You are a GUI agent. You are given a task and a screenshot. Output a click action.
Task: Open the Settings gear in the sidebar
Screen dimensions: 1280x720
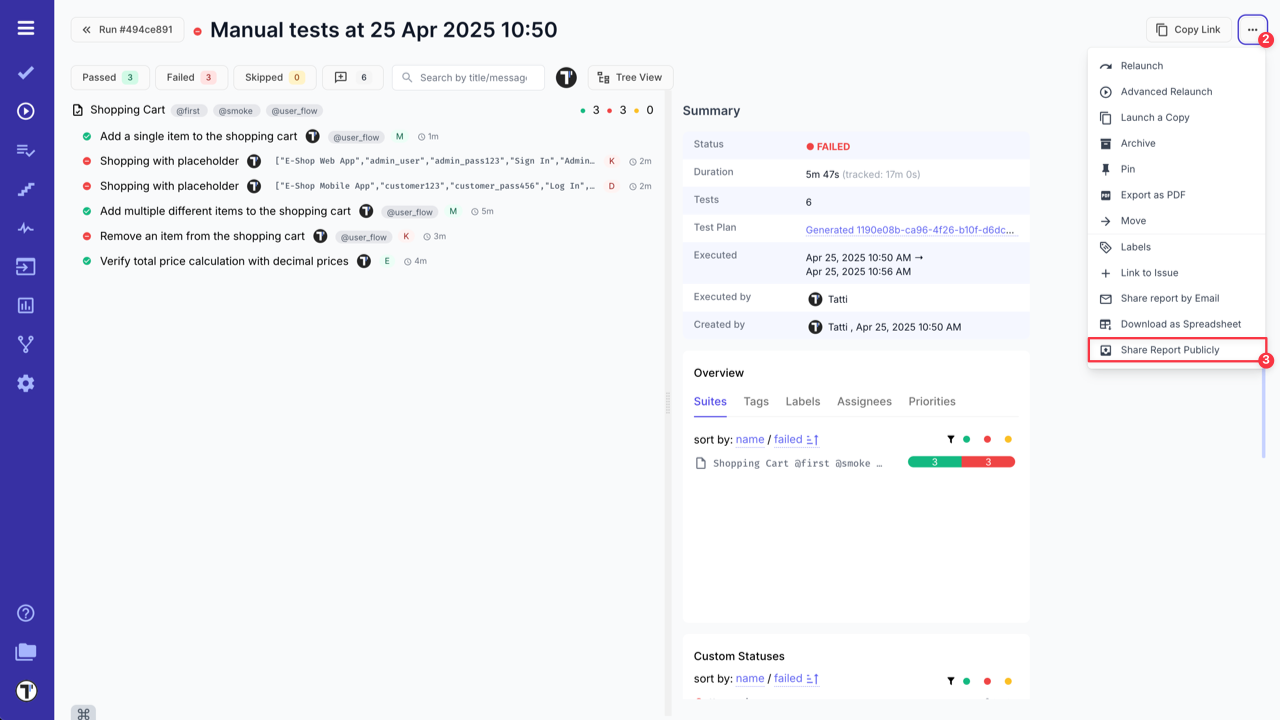(25, 382)
